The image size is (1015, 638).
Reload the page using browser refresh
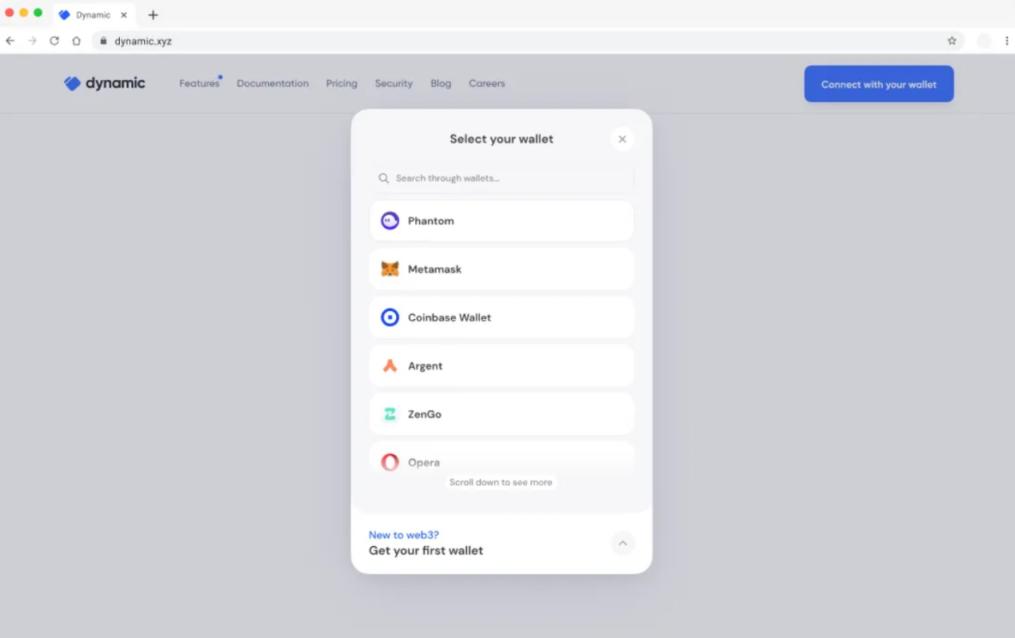(54, 41)
